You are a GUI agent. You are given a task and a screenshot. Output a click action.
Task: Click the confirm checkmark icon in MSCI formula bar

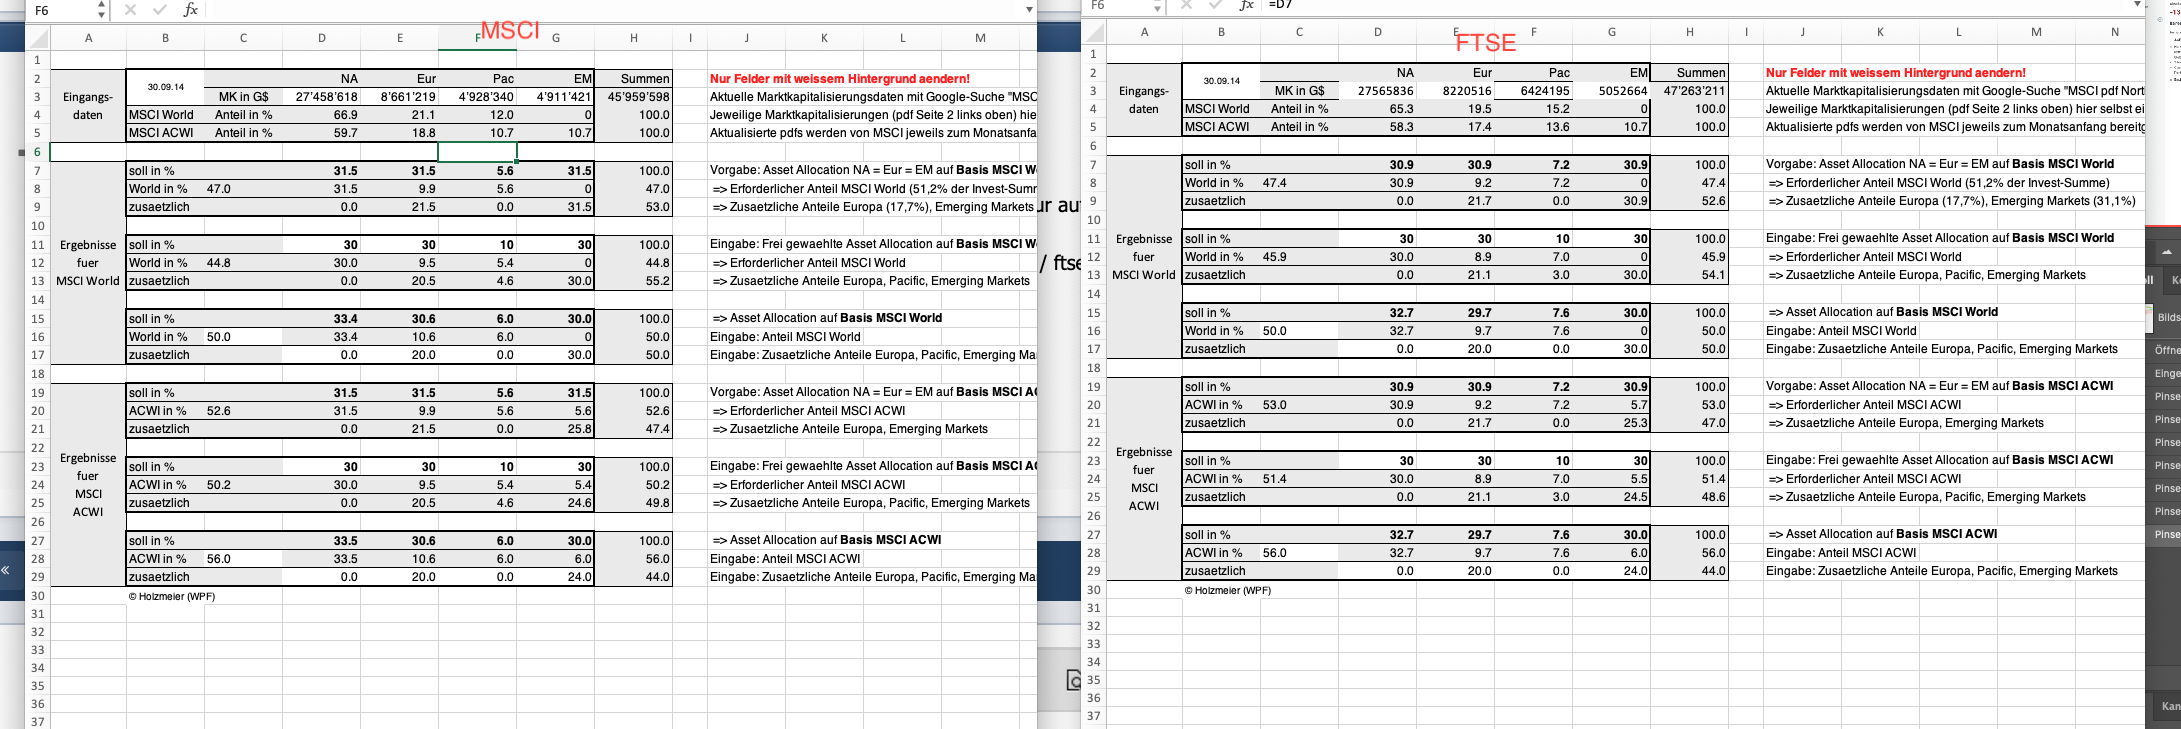[160, 10]
